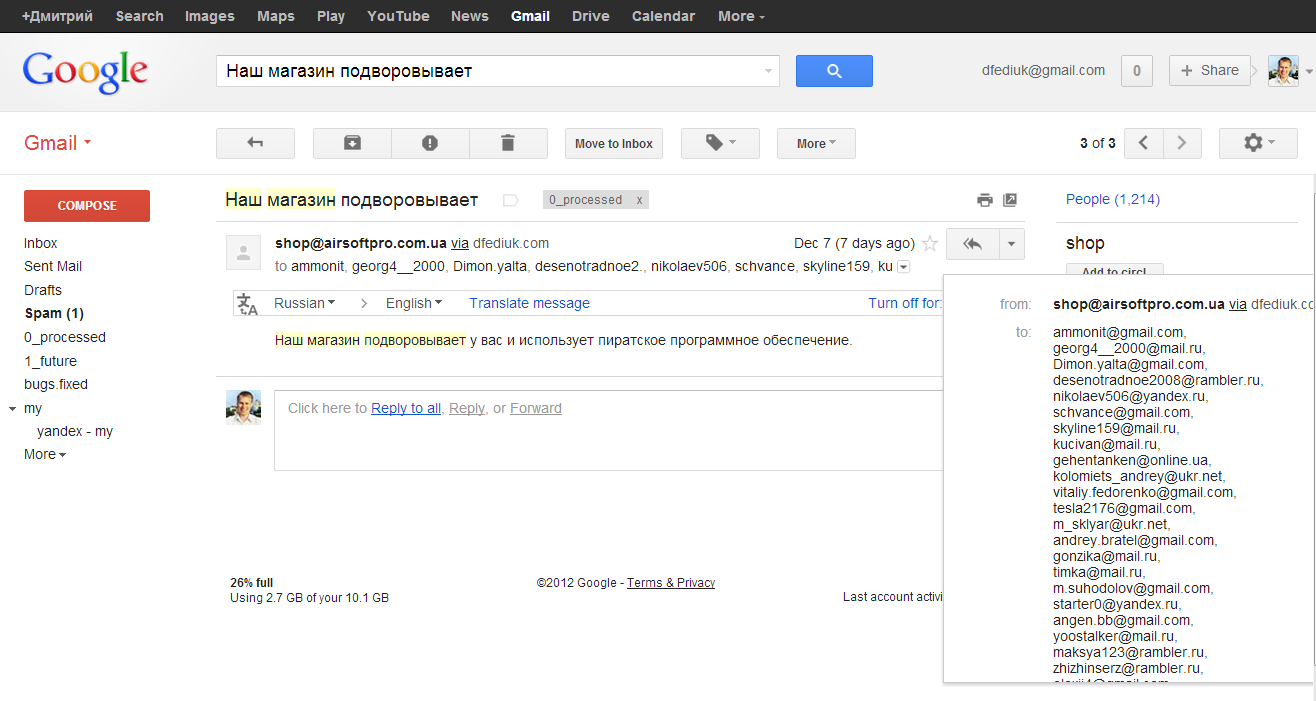Move message to Inbox
This screenshot has width=1316, height=701.
614,143
